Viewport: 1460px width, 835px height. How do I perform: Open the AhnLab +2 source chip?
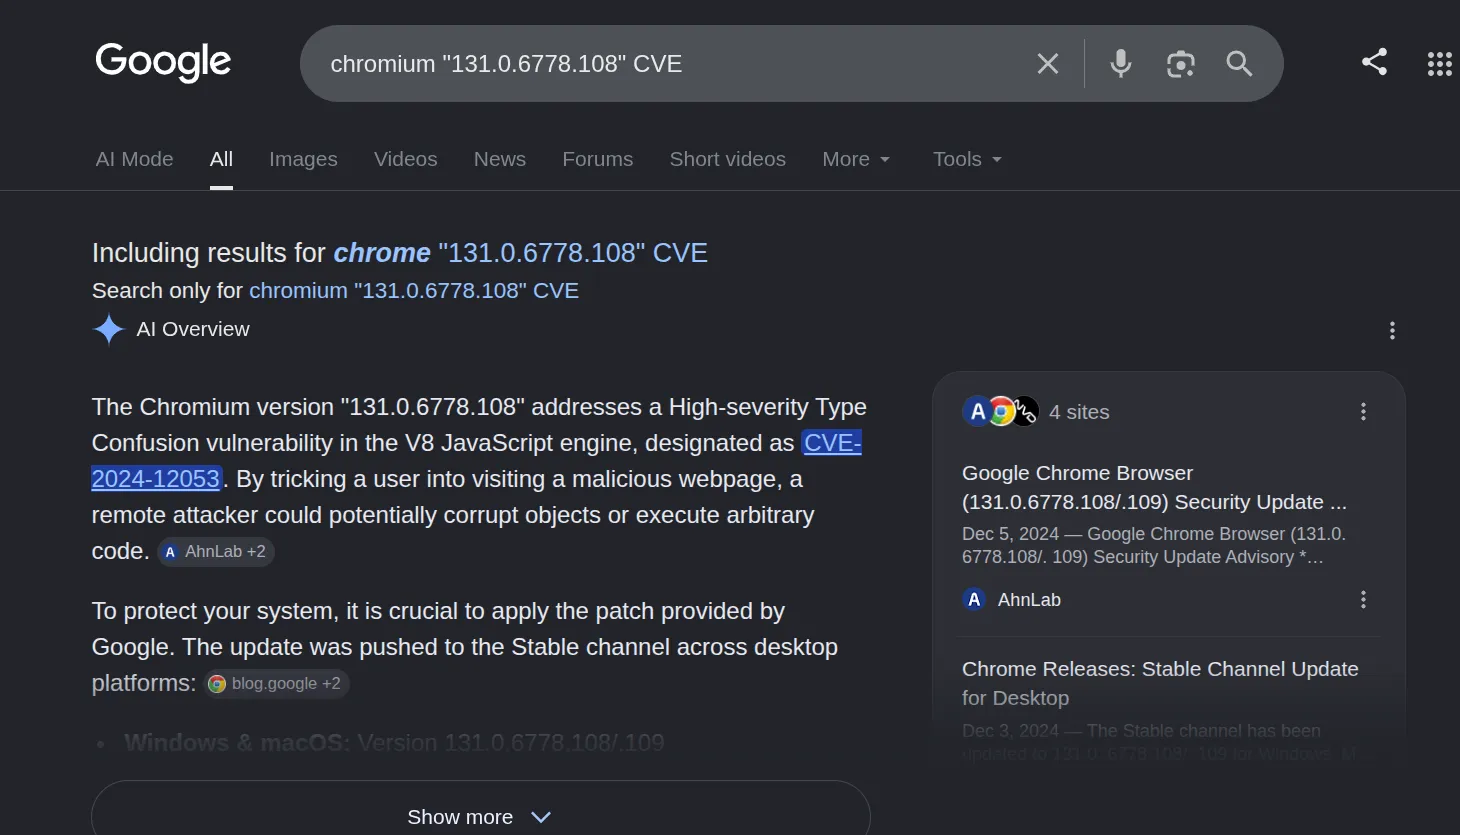(216, 552)
